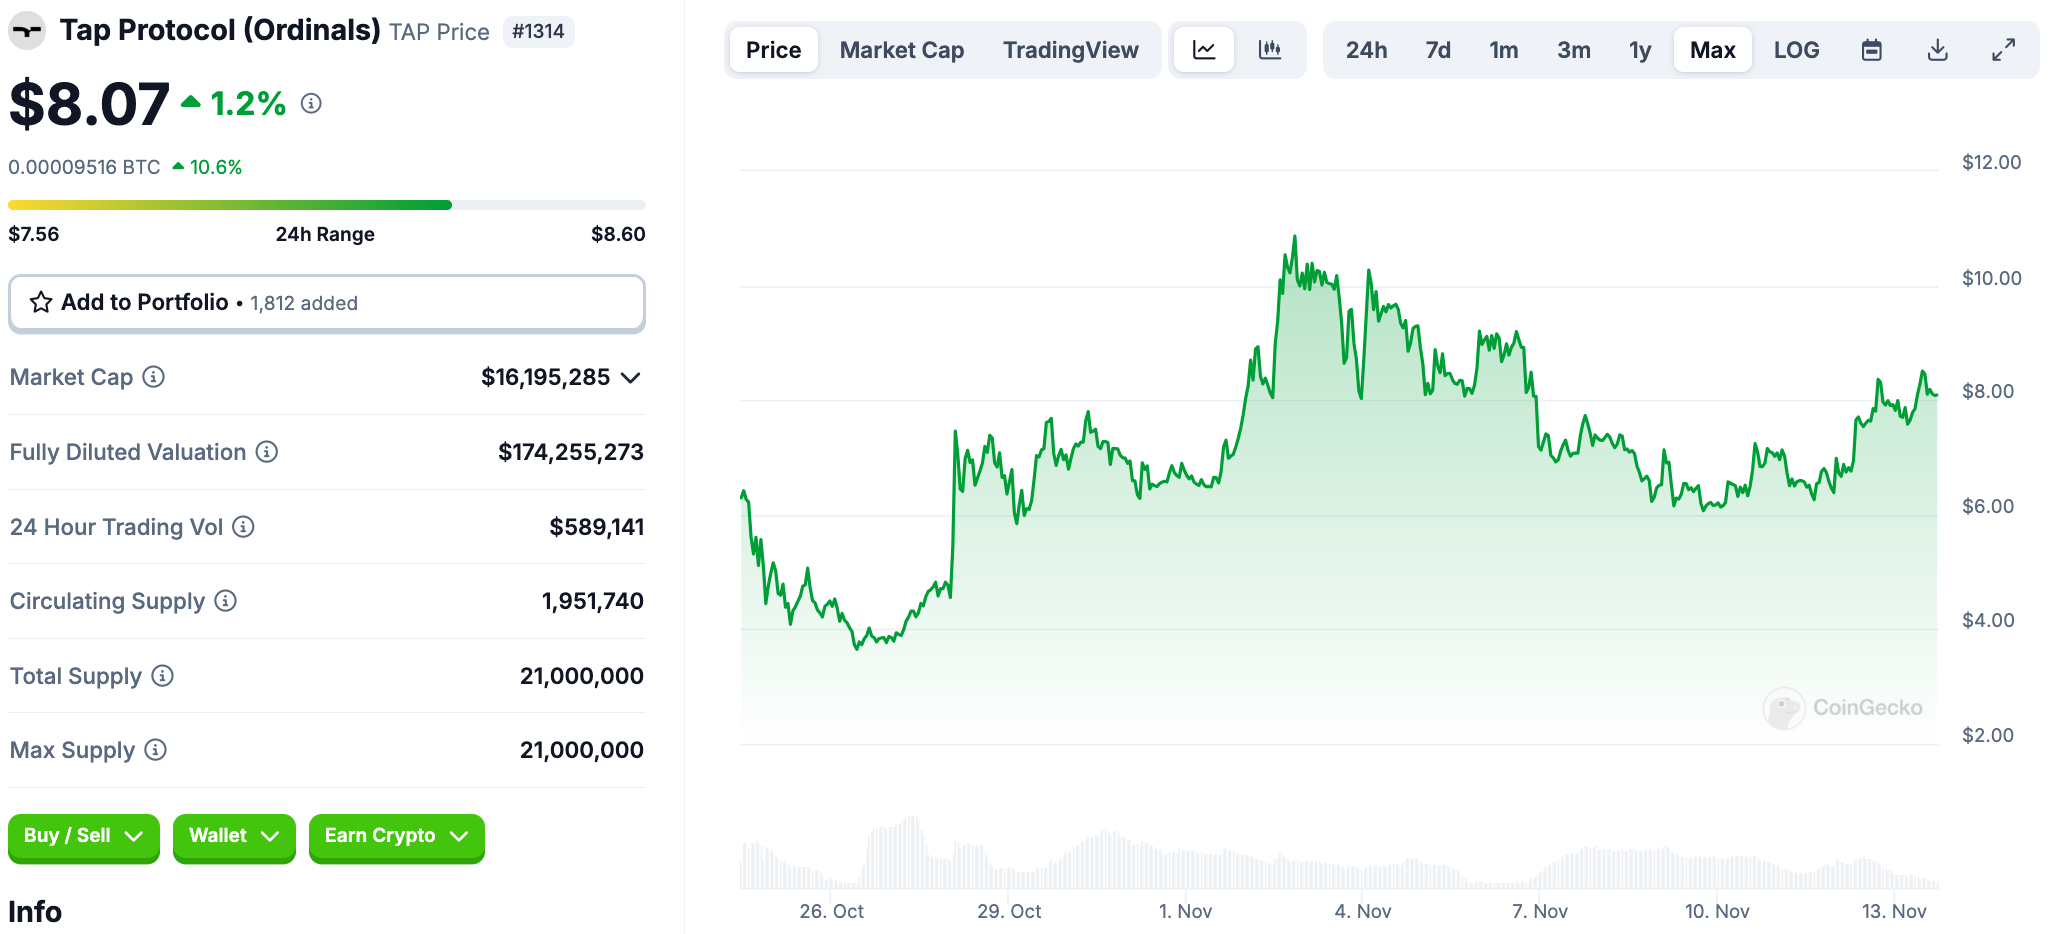Viewport: 2052px width, 934px height.
Task: Click the #1314 rank badge
Action: coord(538,31)
